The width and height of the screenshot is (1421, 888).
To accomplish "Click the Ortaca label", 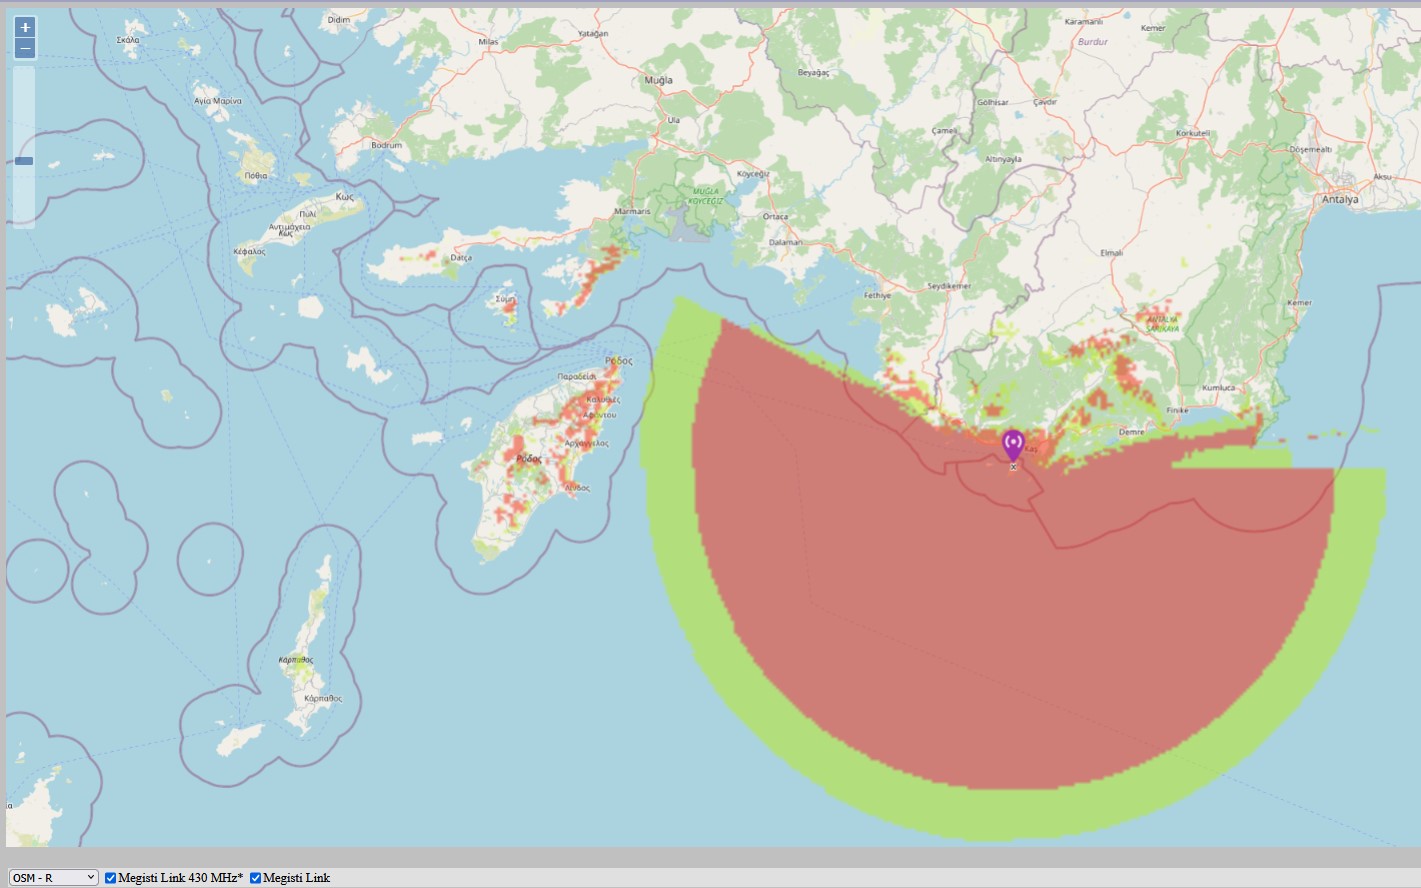I will click(x=775, y=216).
